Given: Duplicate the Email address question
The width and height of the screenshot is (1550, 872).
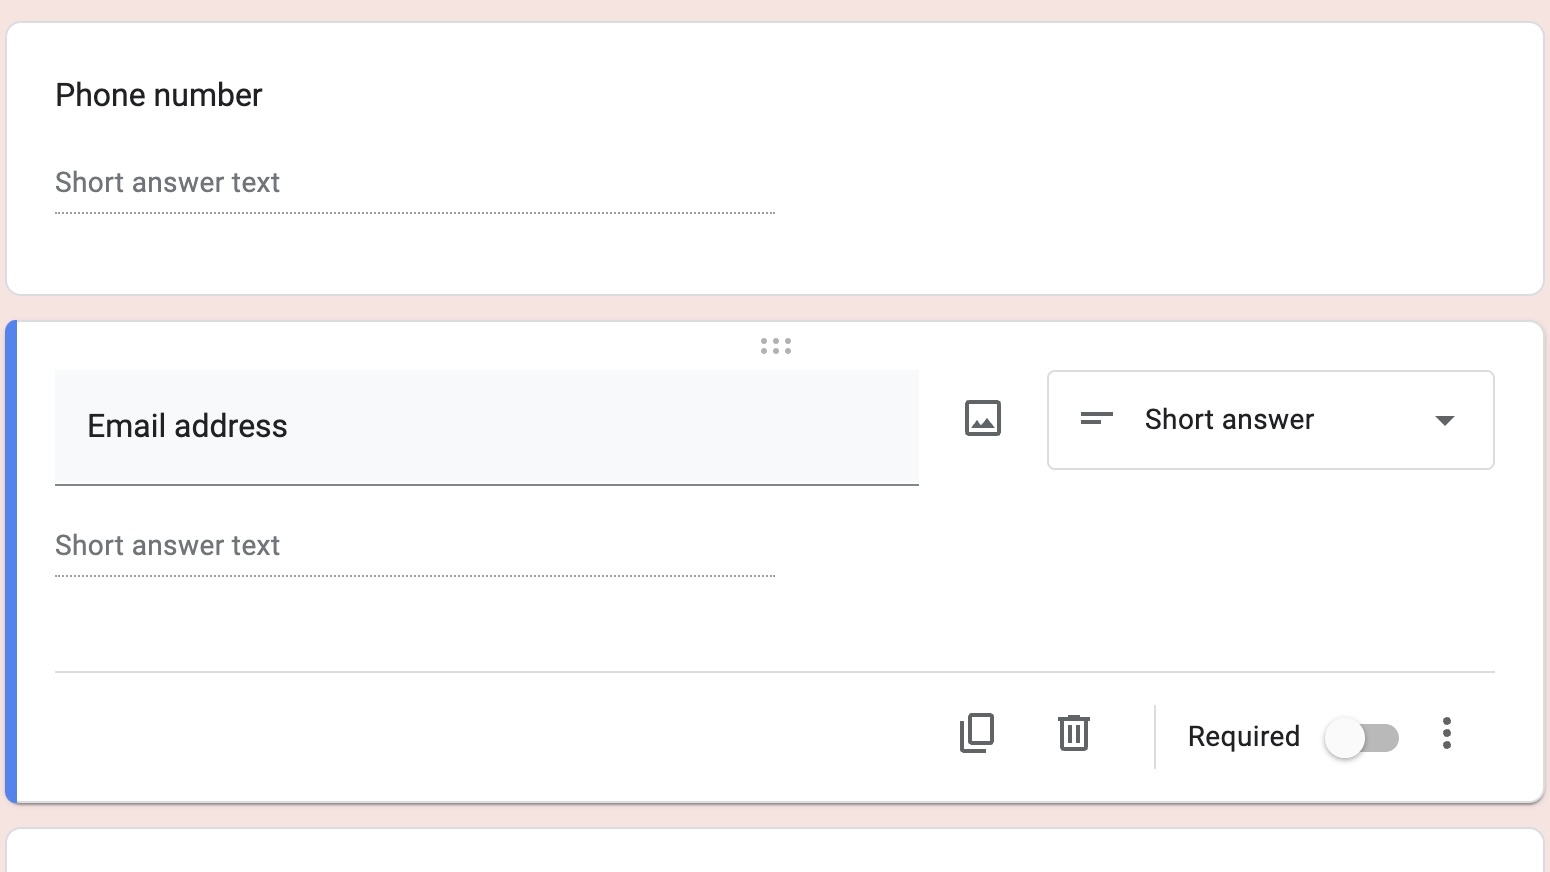Looking at the screenshot, I should point(976,733).
